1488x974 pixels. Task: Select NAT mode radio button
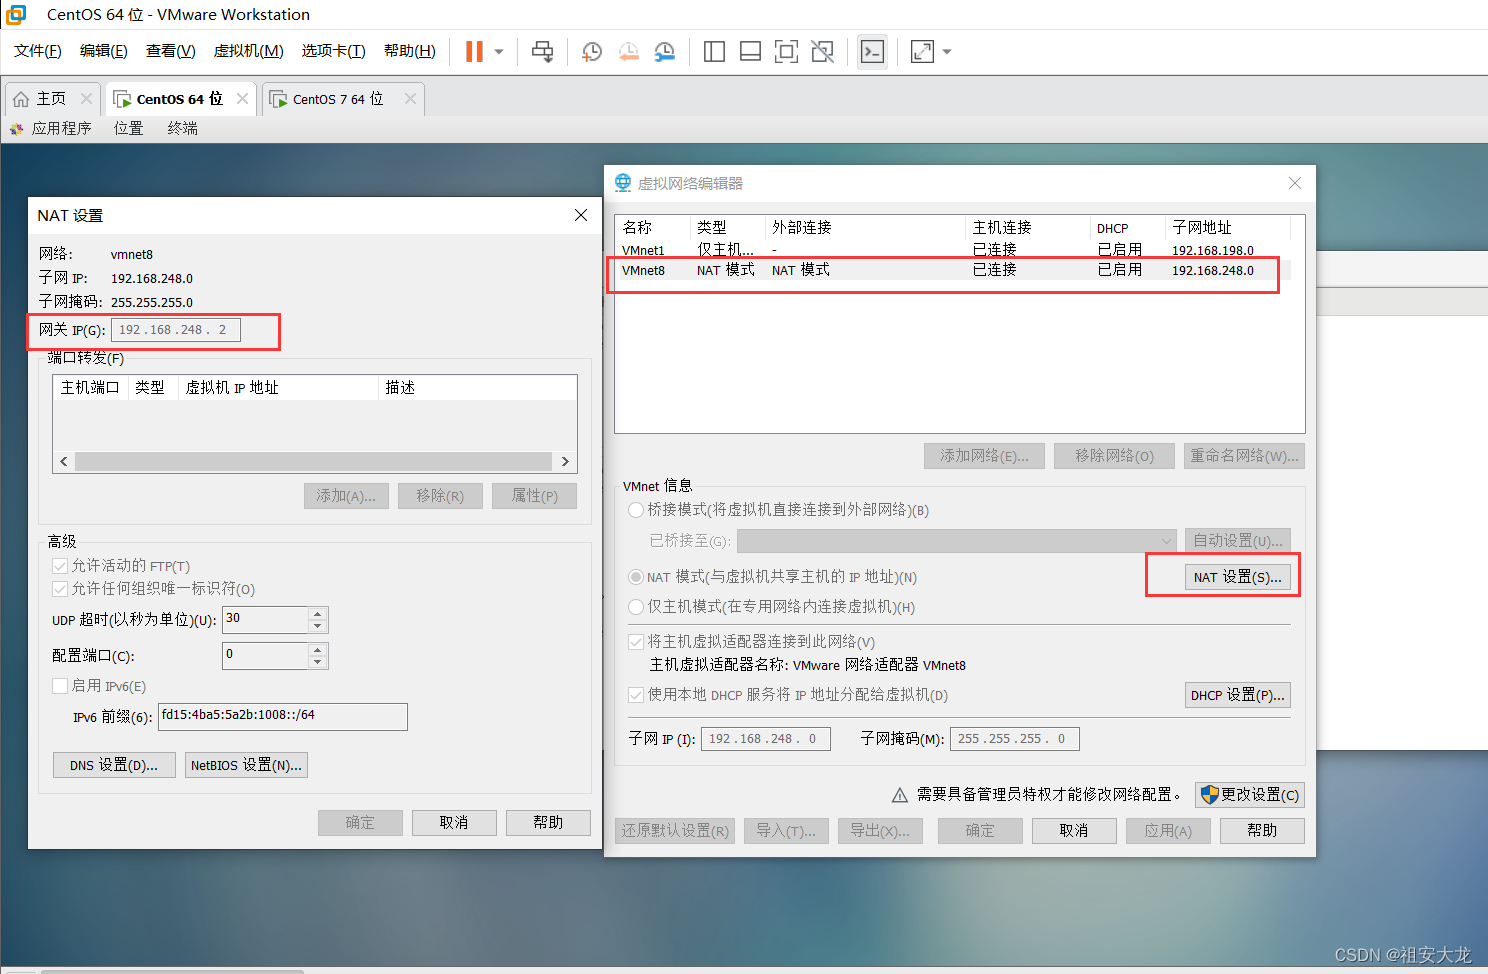click(636, 577)
